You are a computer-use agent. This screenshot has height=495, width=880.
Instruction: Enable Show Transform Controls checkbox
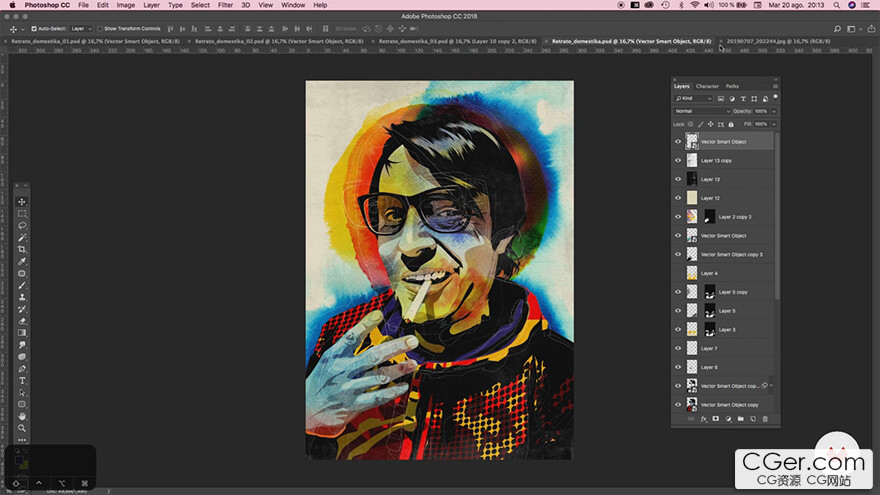(100, 29)
